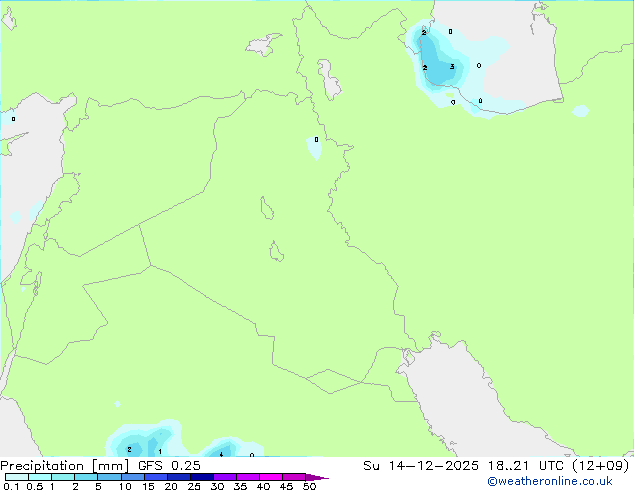Click the purple arrow tip of legend
This screenshot has width=634, height=490.
[x=317, y=477]
